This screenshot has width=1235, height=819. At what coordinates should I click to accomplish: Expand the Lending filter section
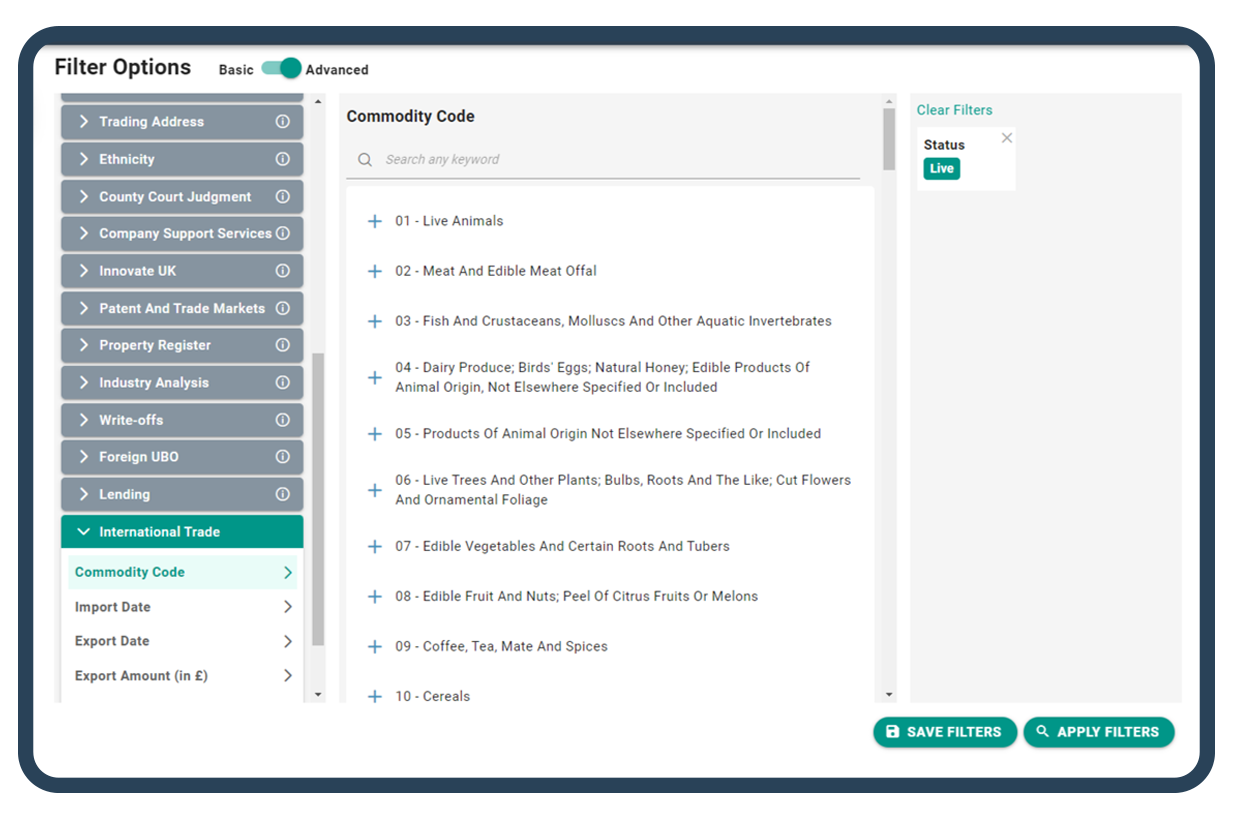click(x=182, y=494)
